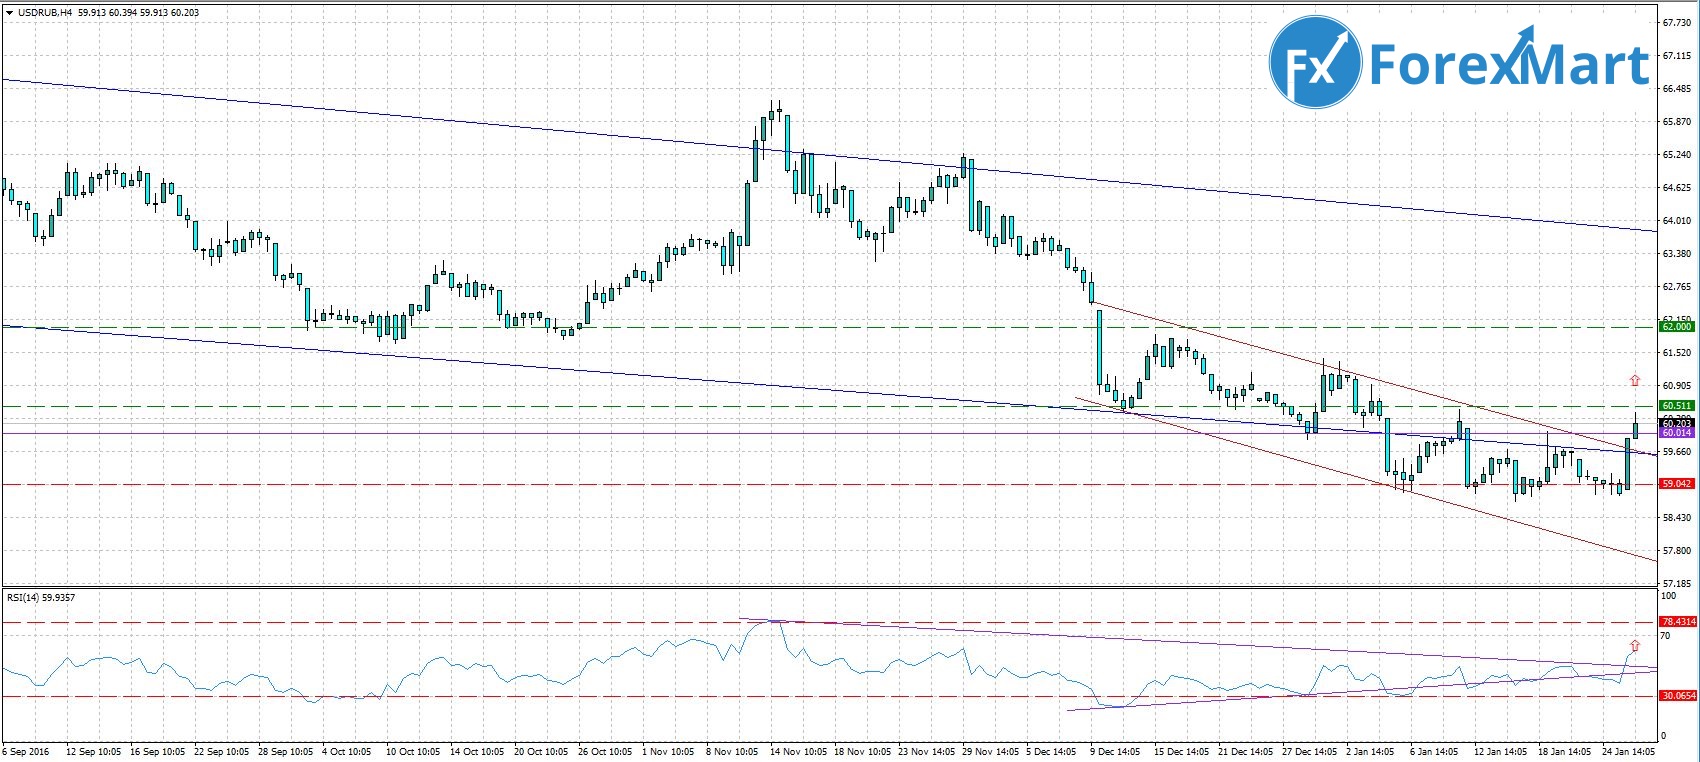The height and width of the screenshot is (762, 1700).
Task: Click the 15 Dec 14:05 time label
Action: [1182, 751]
